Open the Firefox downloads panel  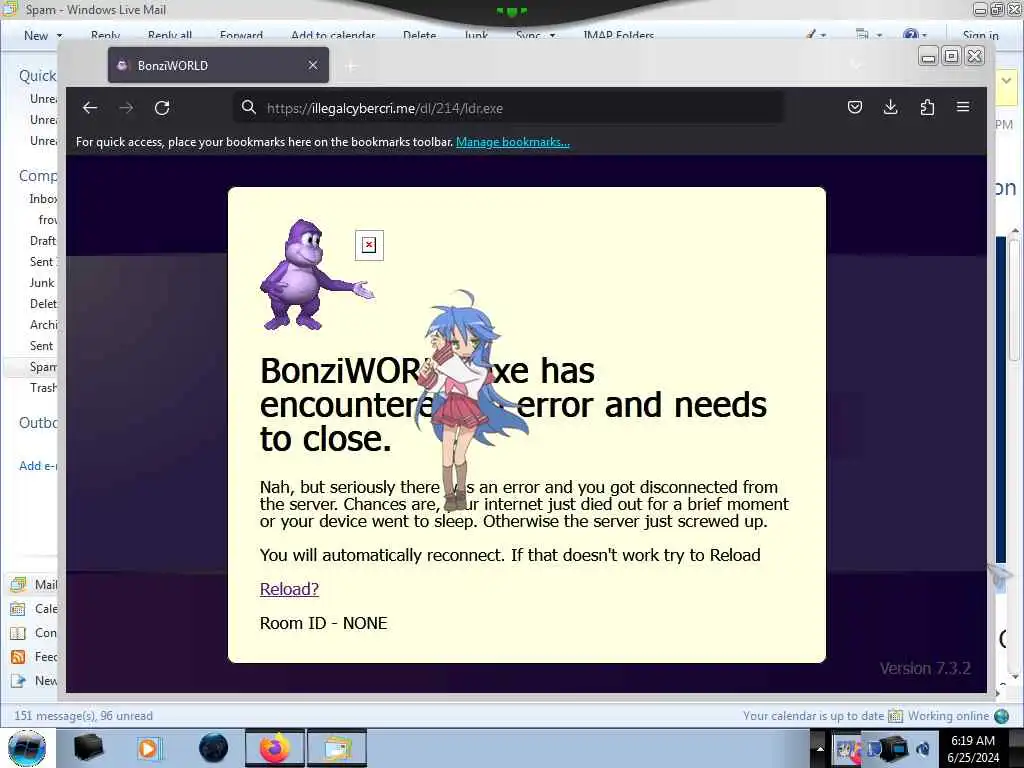click(x=890, y=107)
